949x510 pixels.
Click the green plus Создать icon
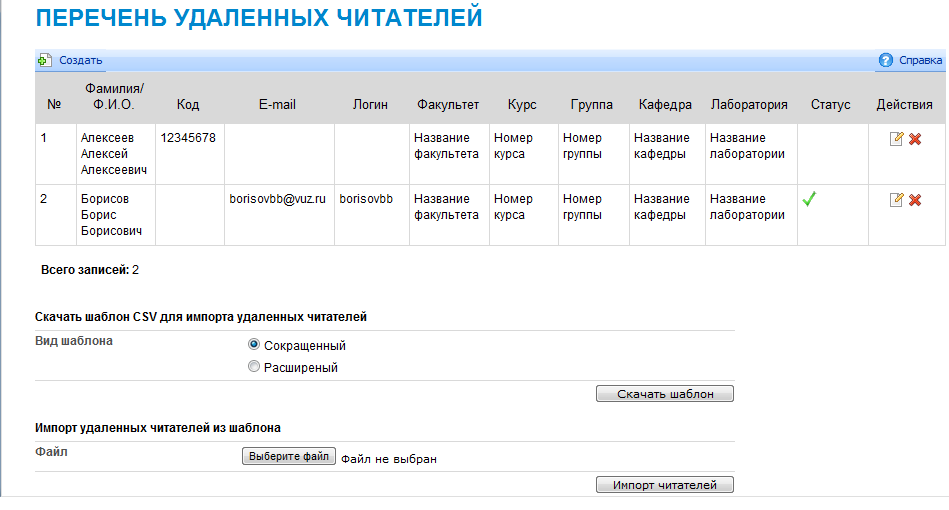tap(45, 61)
